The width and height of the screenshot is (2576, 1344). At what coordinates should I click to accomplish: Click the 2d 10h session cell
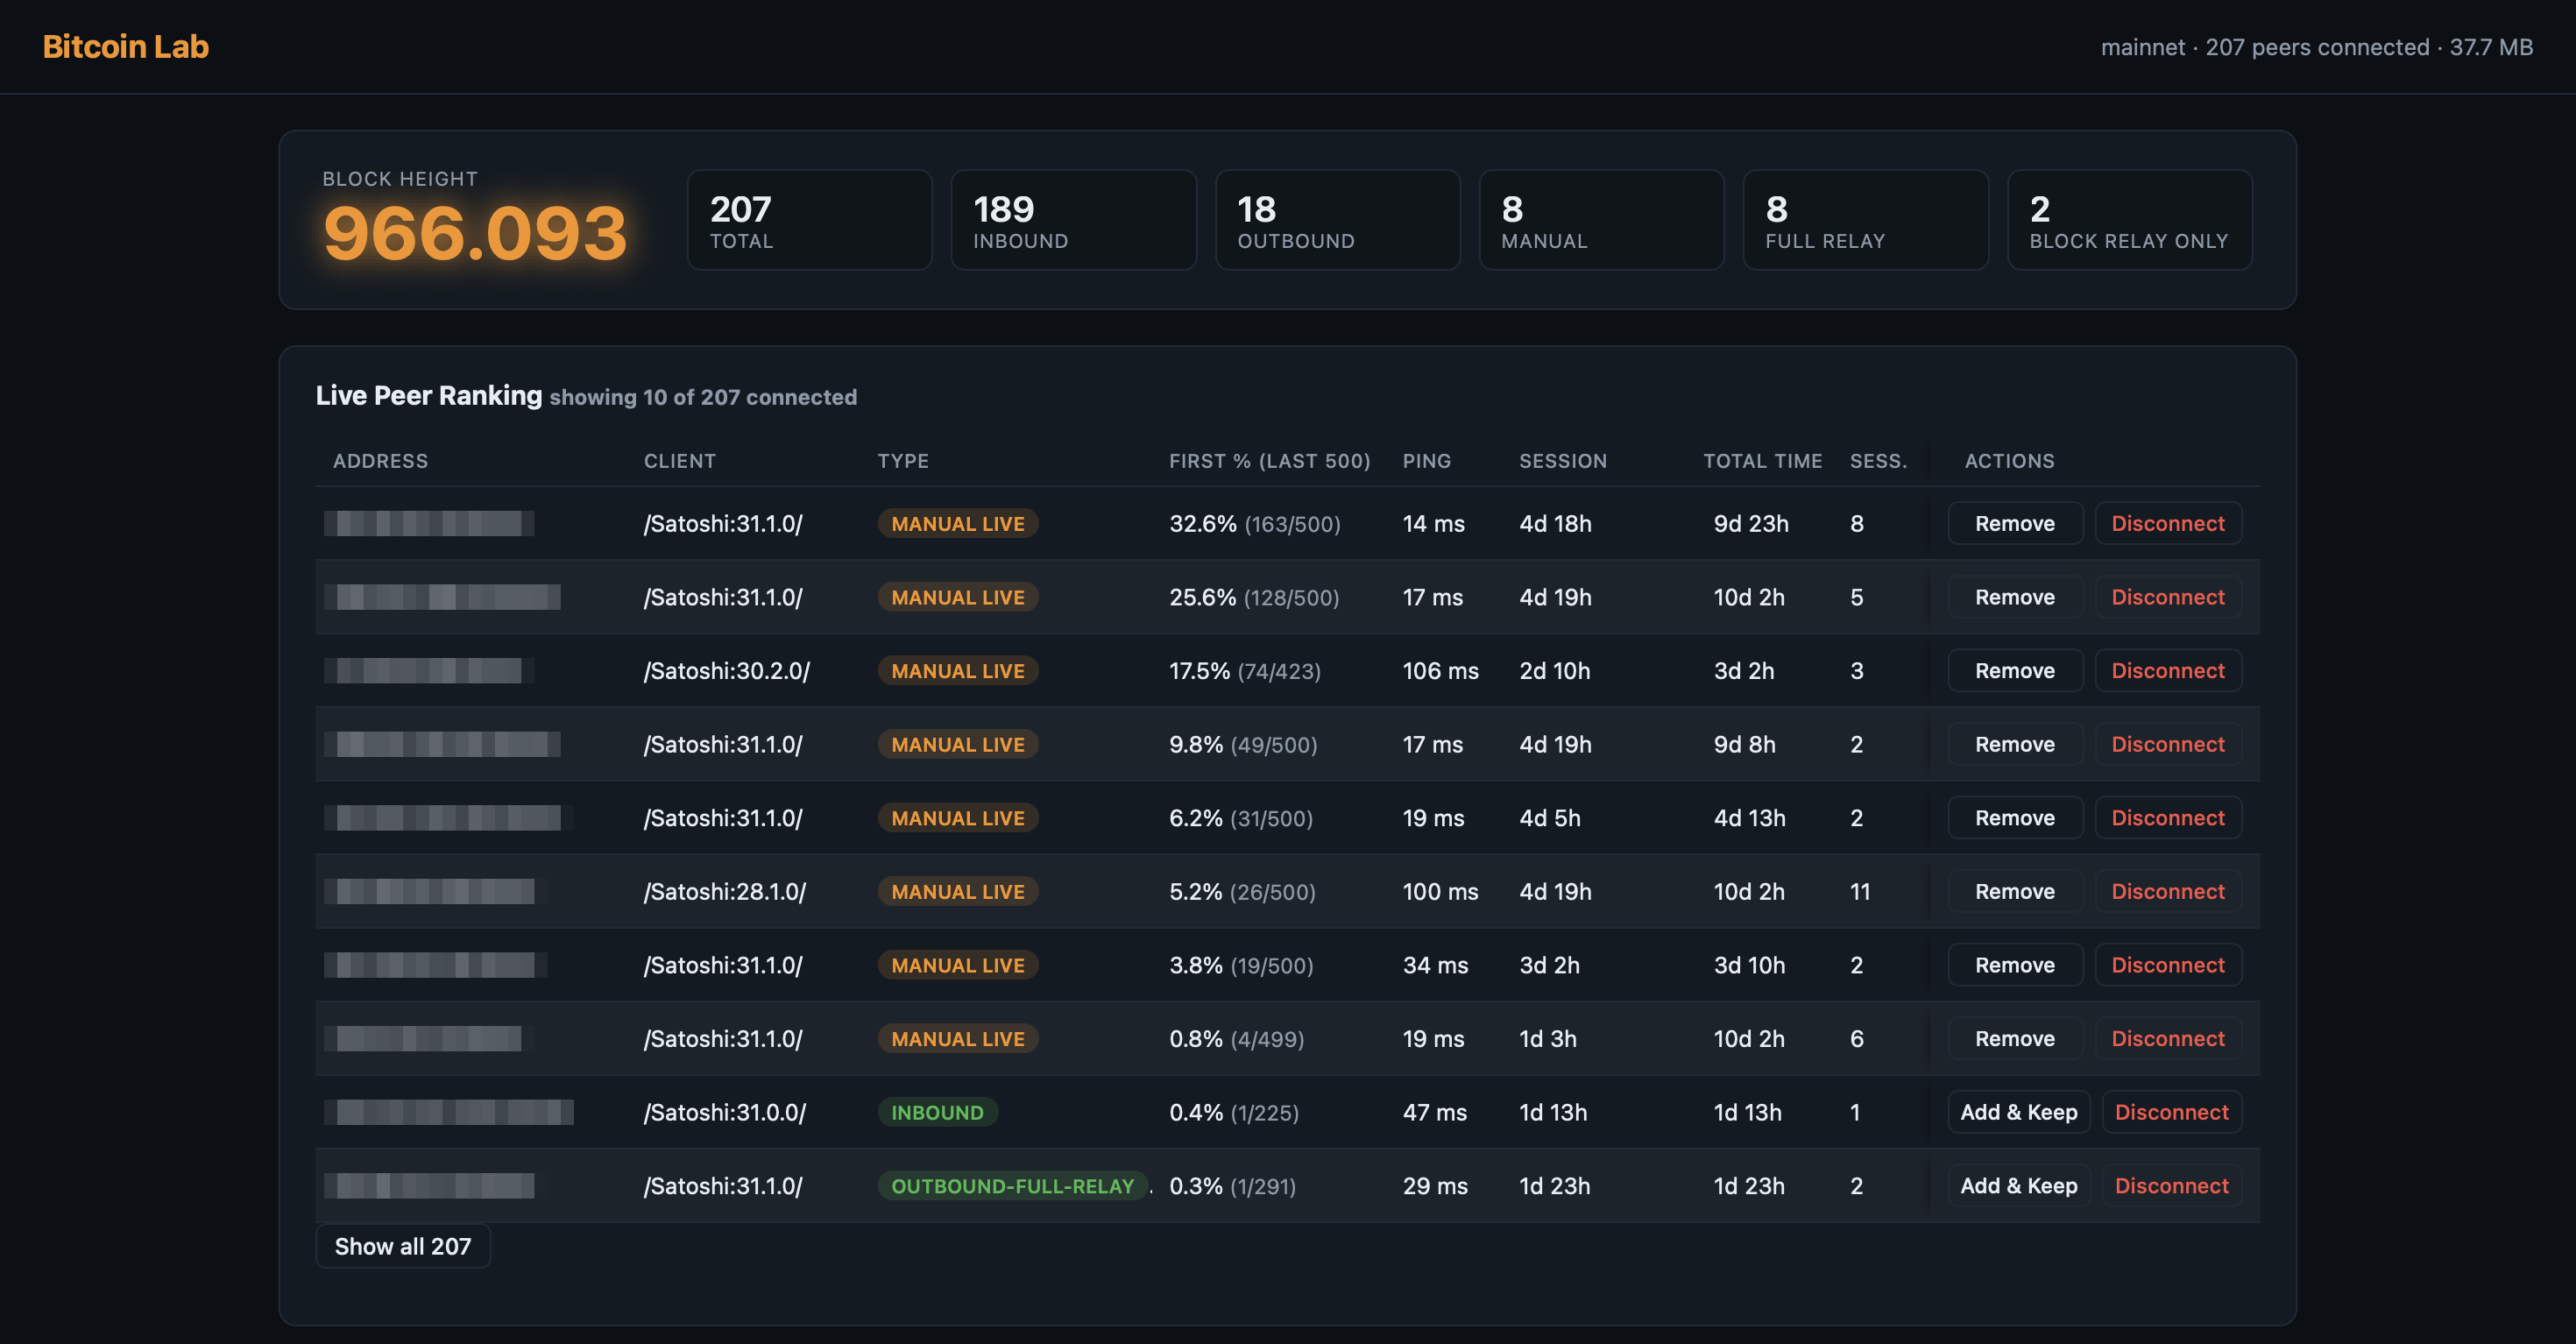pyautogui.click(x=1555, y=670)
